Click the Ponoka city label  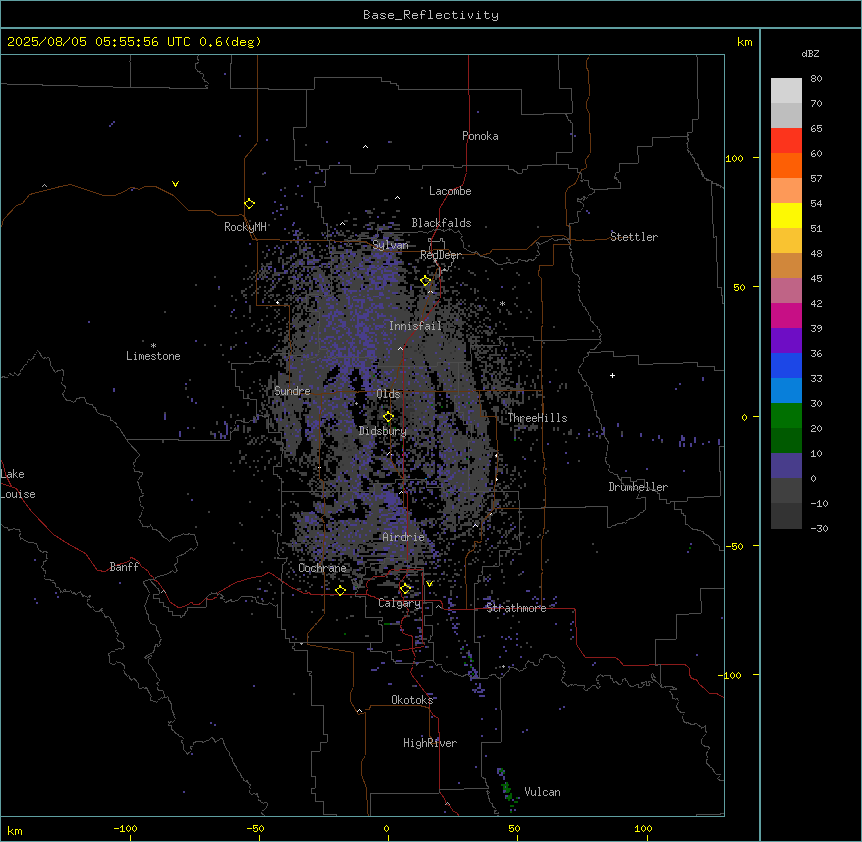pos(480,136)
